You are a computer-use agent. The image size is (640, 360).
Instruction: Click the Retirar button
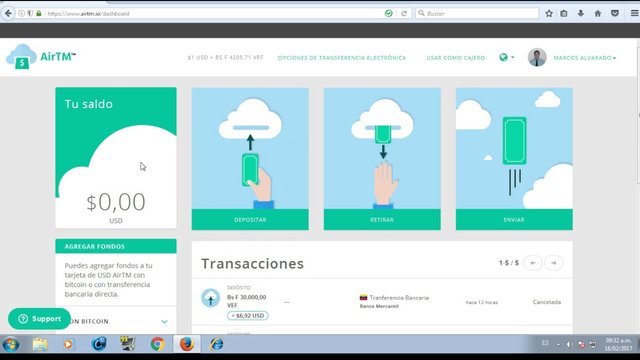click(x=382, y=220)
